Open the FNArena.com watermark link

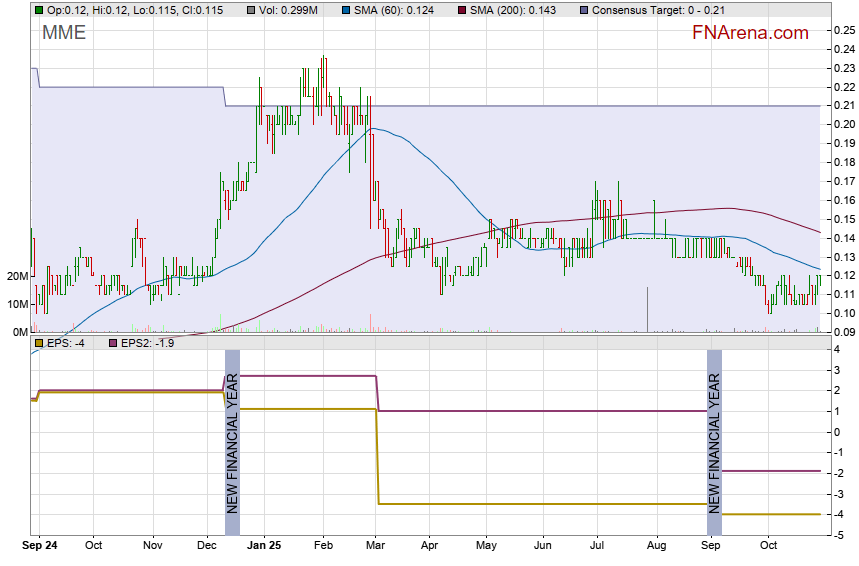coord(749,33)
